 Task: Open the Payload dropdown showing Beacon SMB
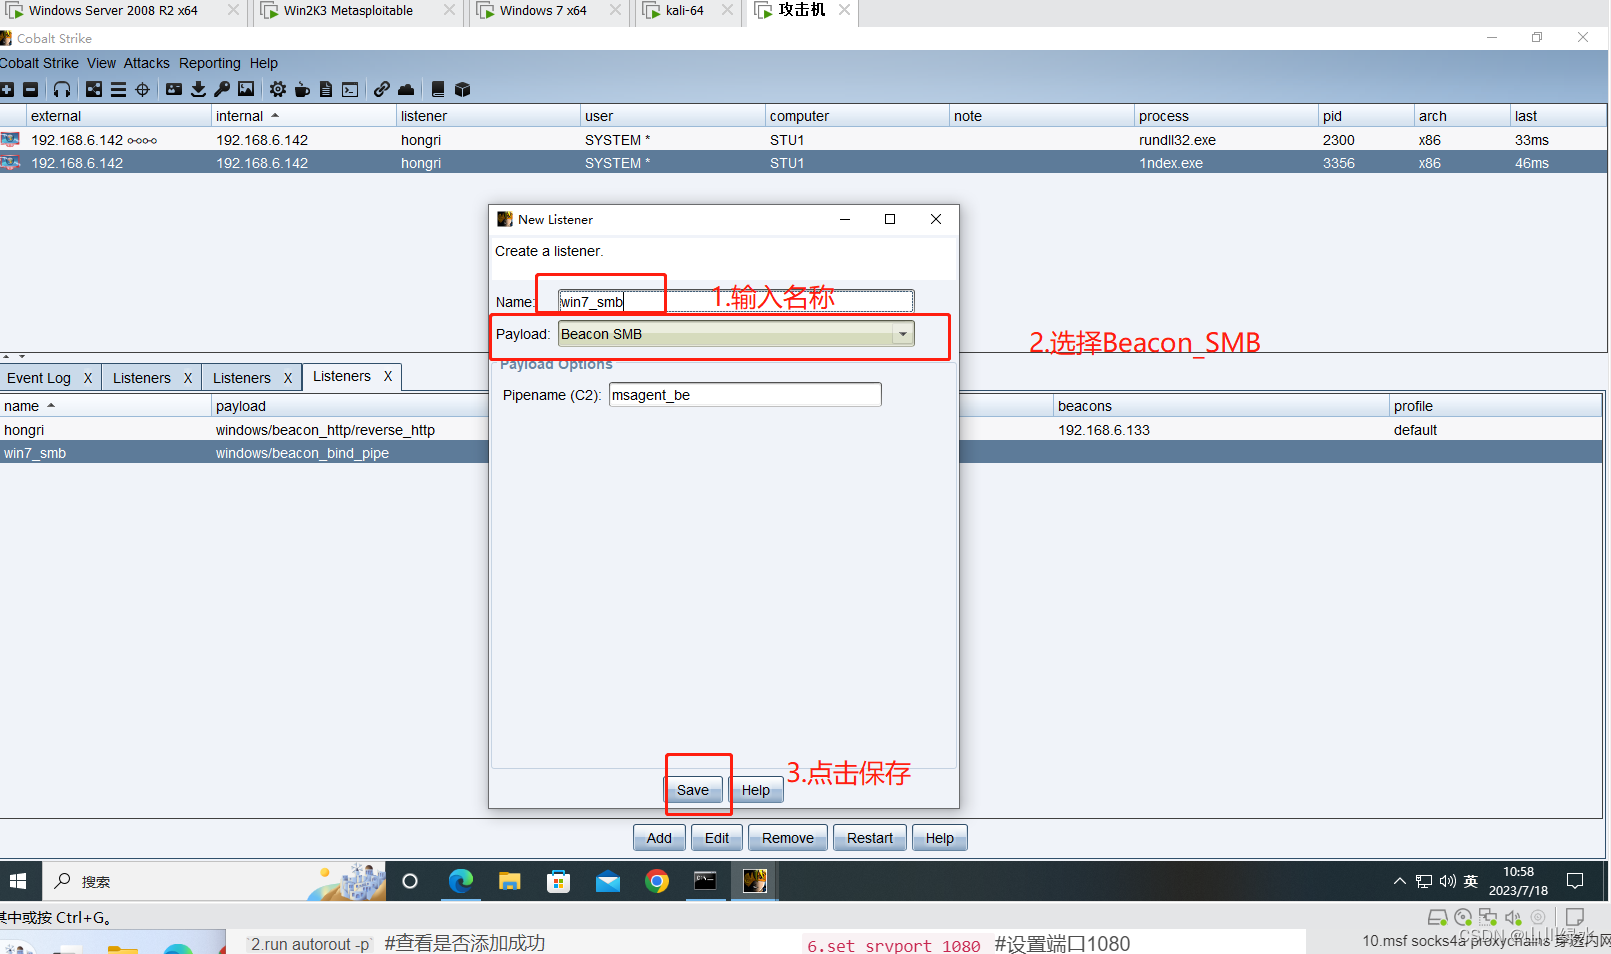(736, 334)
